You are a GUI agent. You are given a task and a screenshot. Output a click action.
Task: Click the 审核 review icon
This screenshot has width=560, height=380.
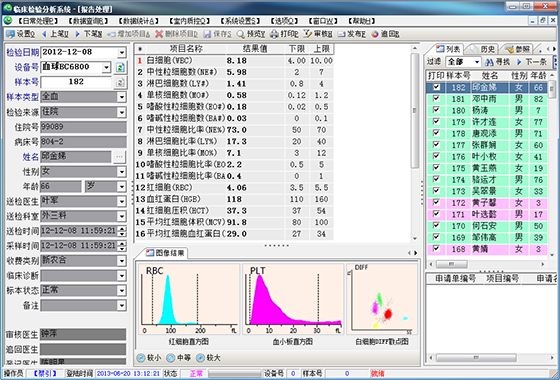308,34
